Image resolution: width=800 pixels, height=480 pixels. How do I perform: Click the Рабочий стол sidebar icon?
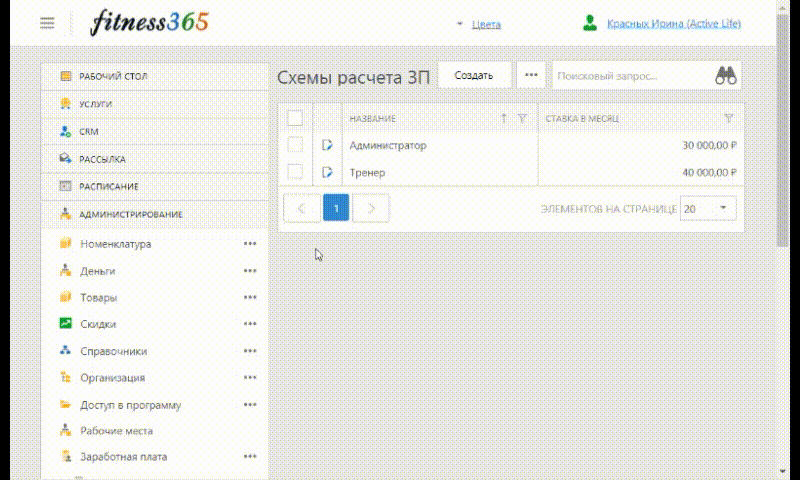click(65, 76)
